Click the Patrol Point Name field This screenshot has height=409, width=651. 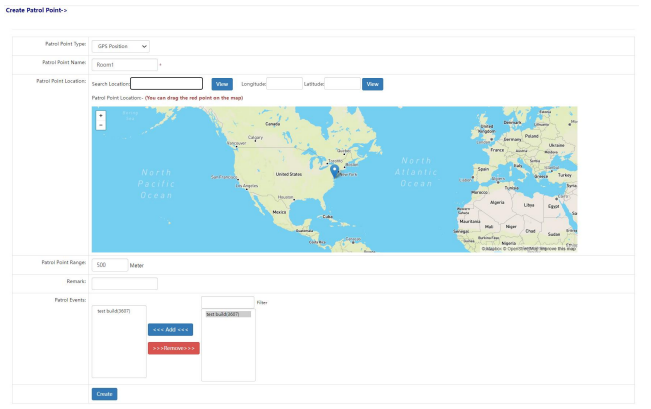(x=124, y=65)
